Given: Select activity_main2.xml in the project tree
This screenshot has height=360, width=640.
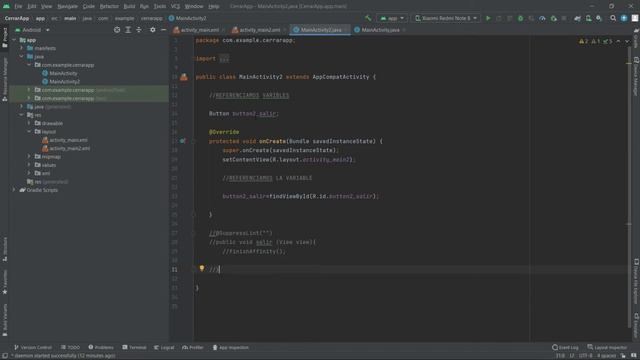Looking at the screenshot, I should [x=66, y=148].
